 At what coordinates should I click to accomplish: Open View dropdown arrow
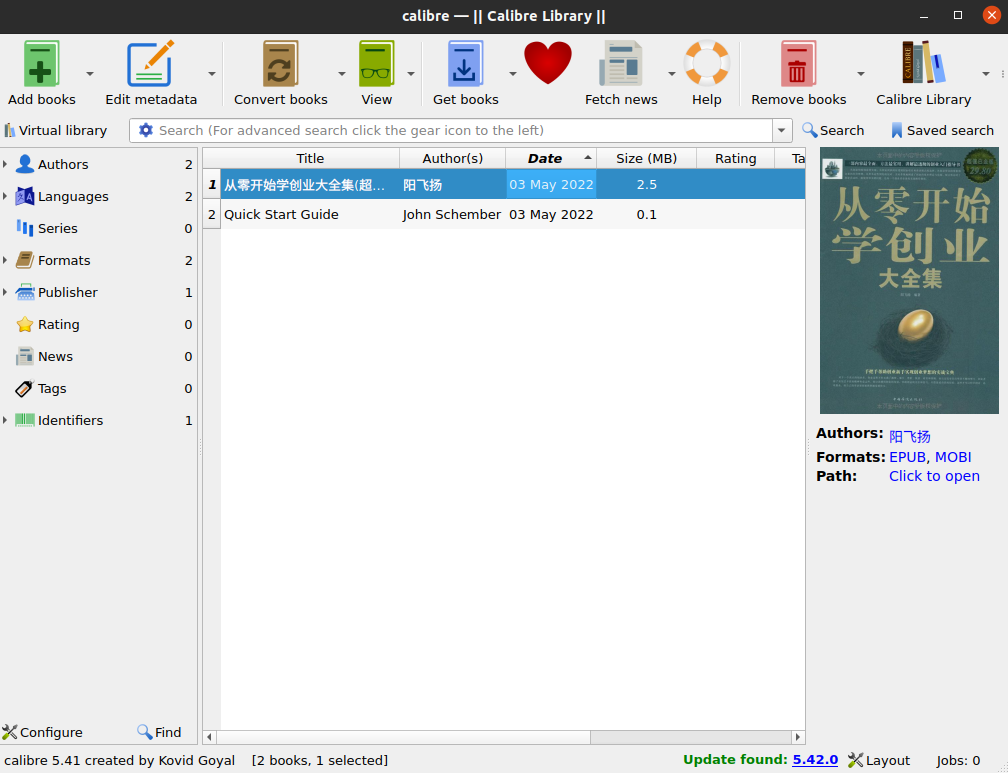point(411,74)
